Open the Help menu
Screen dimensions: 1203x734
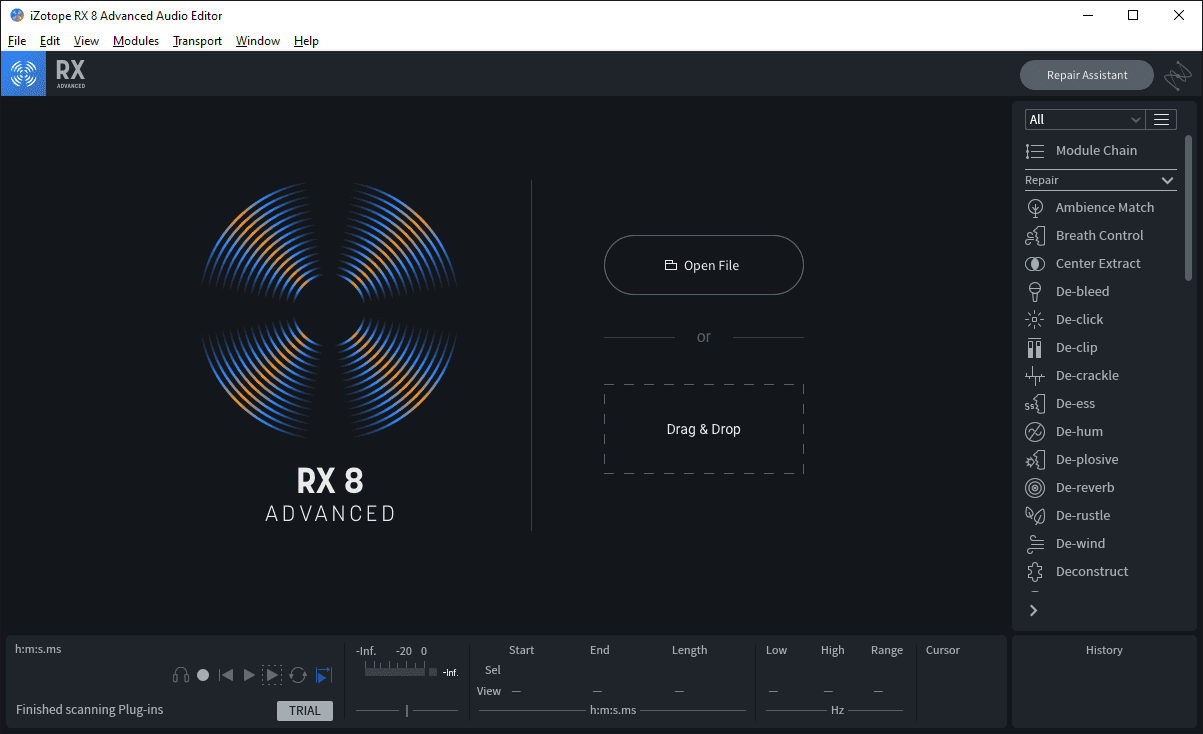(306, 41)
